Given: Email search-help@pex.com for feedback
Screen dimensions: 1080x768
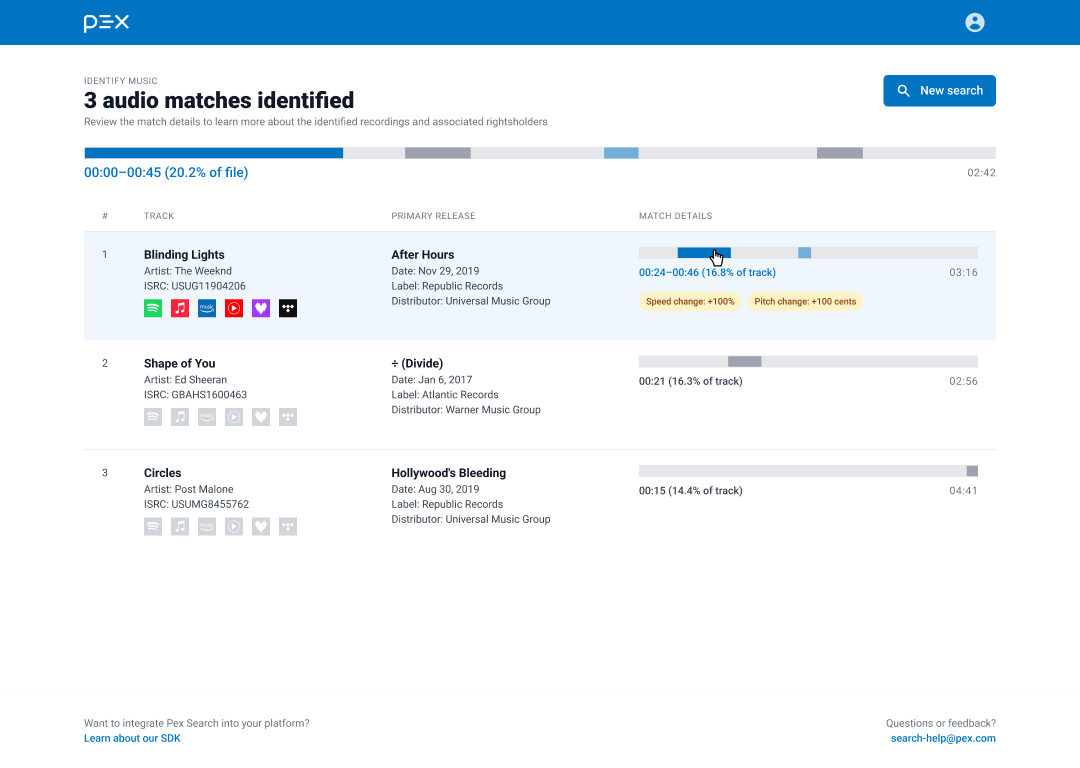Looking at the screenshot, I should coord(943,738).
